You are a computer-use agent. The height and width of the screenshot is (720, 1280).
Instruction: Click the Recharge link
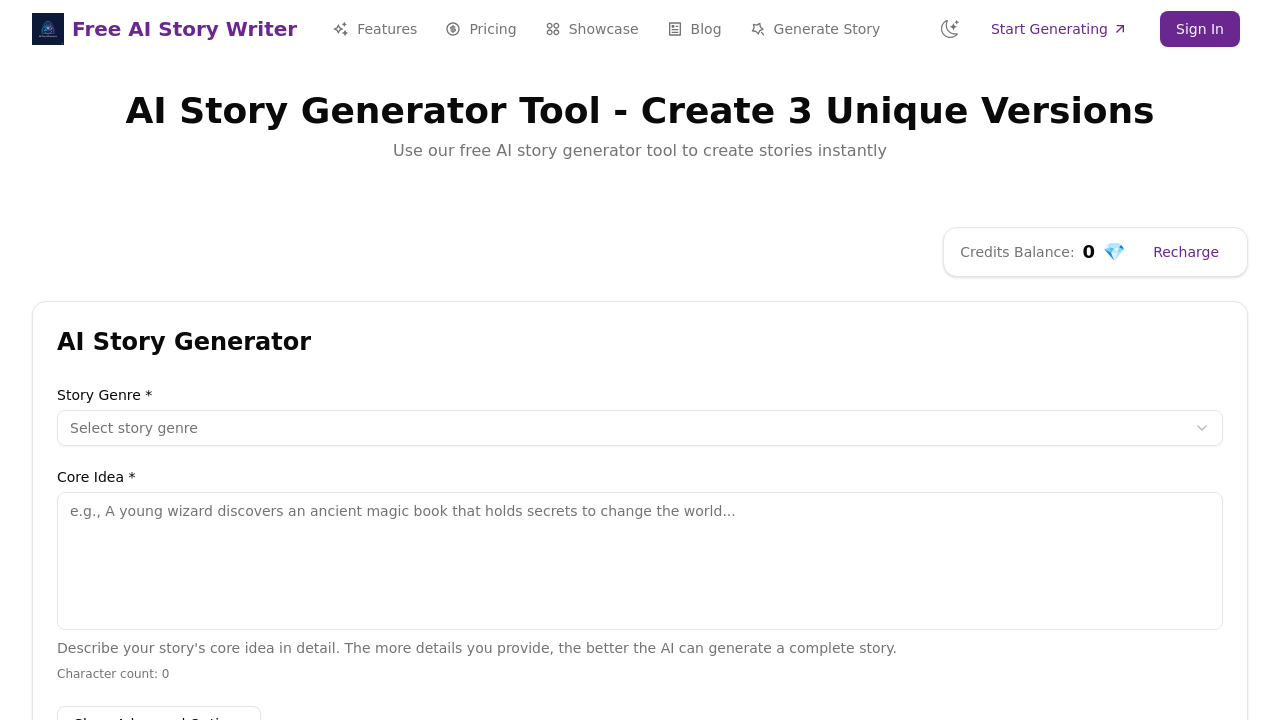(x=1186, y=251)
